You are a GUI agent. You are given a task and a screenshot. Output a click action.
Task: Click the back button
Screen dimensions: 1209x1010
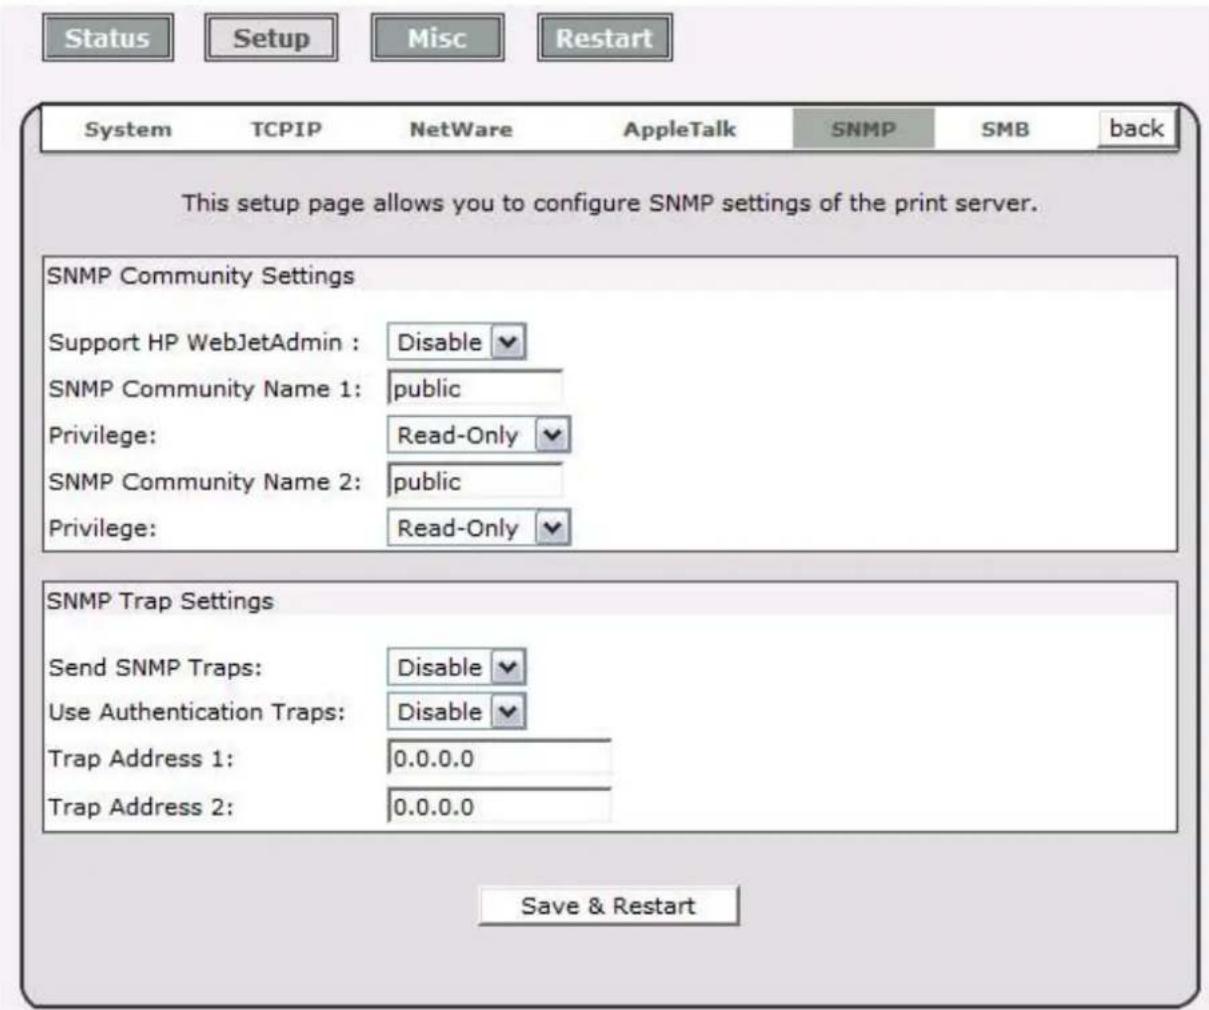coord(1137,129)
